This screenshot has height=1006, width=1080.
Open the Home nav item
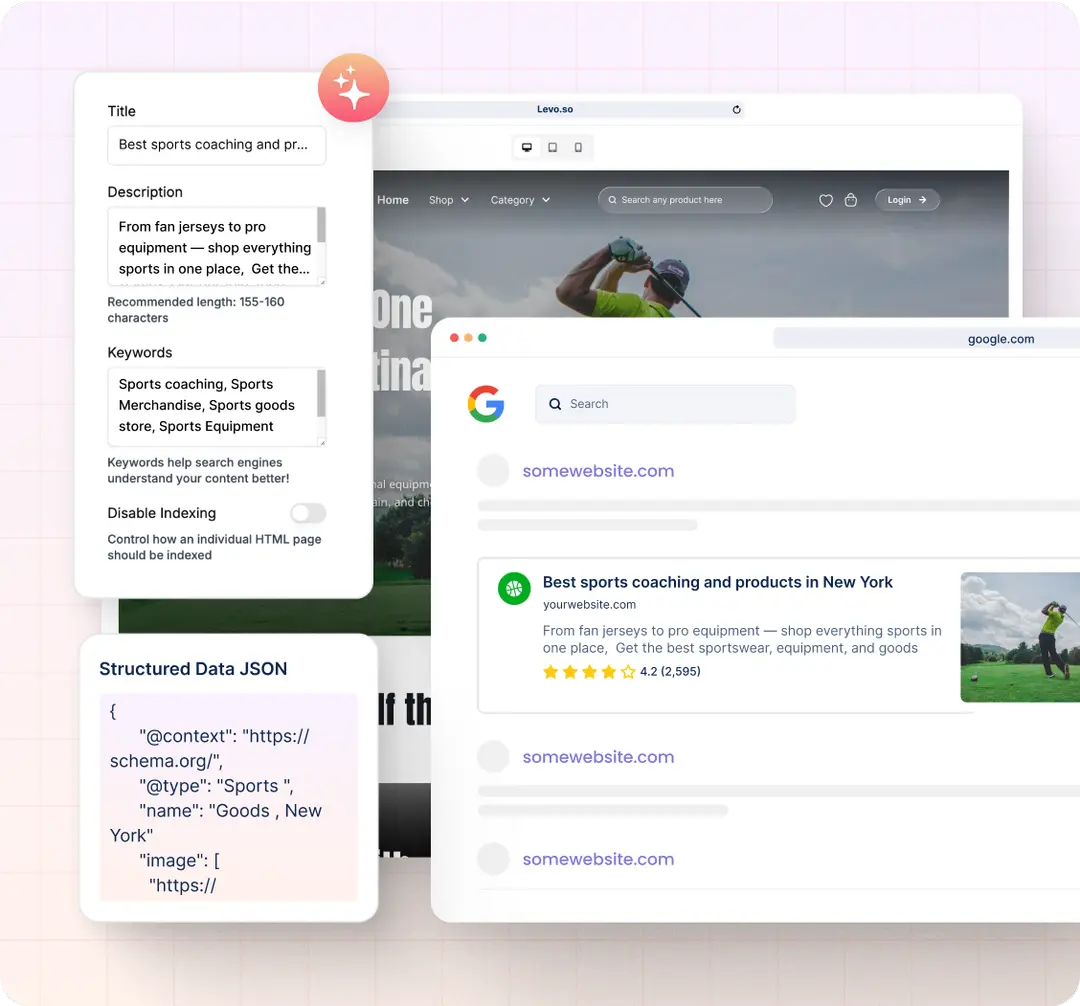coord(393,200)
